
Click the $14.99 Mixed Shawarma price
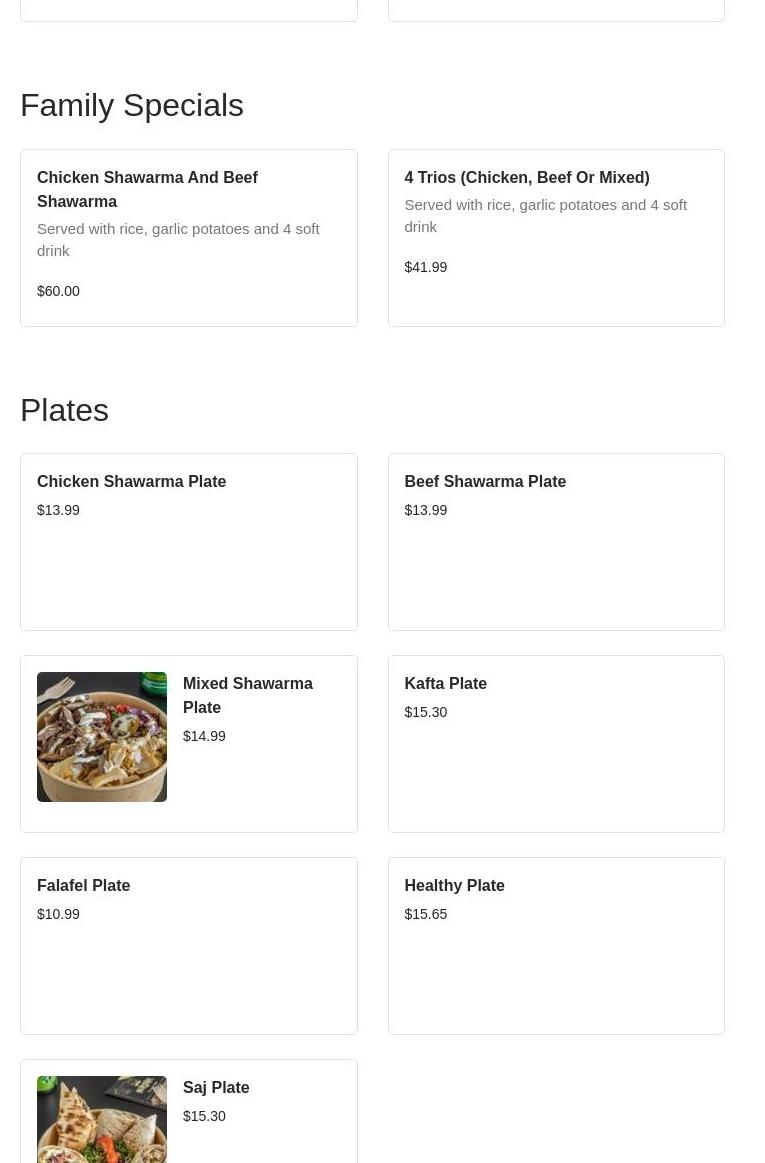[x=204, y=736]
